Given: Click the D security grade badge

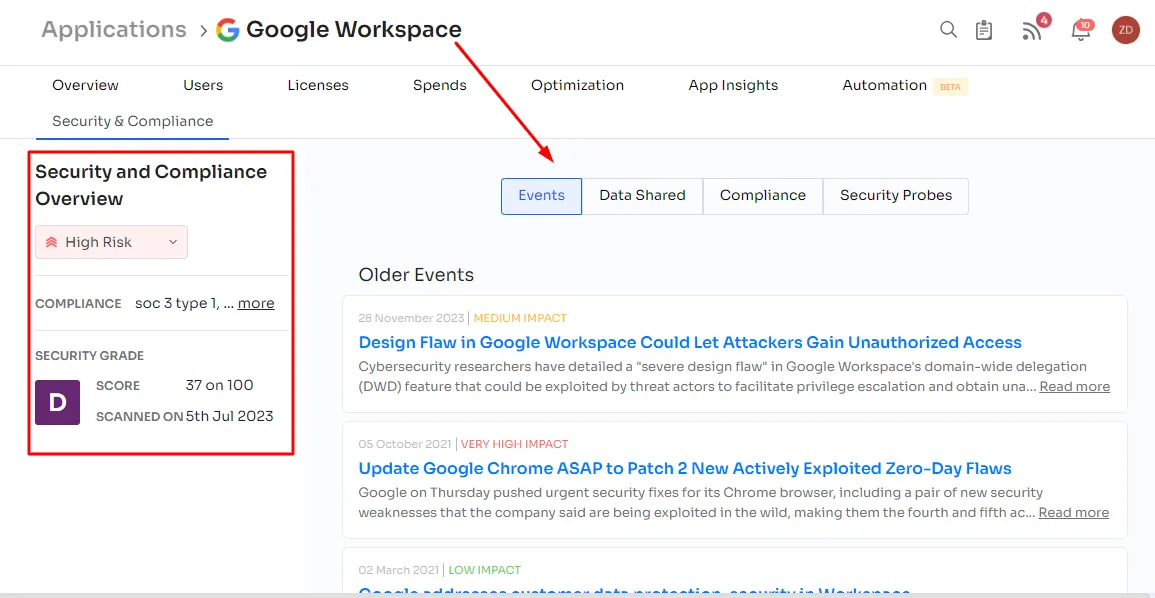Looking at the screenshot, I should 57,402.
